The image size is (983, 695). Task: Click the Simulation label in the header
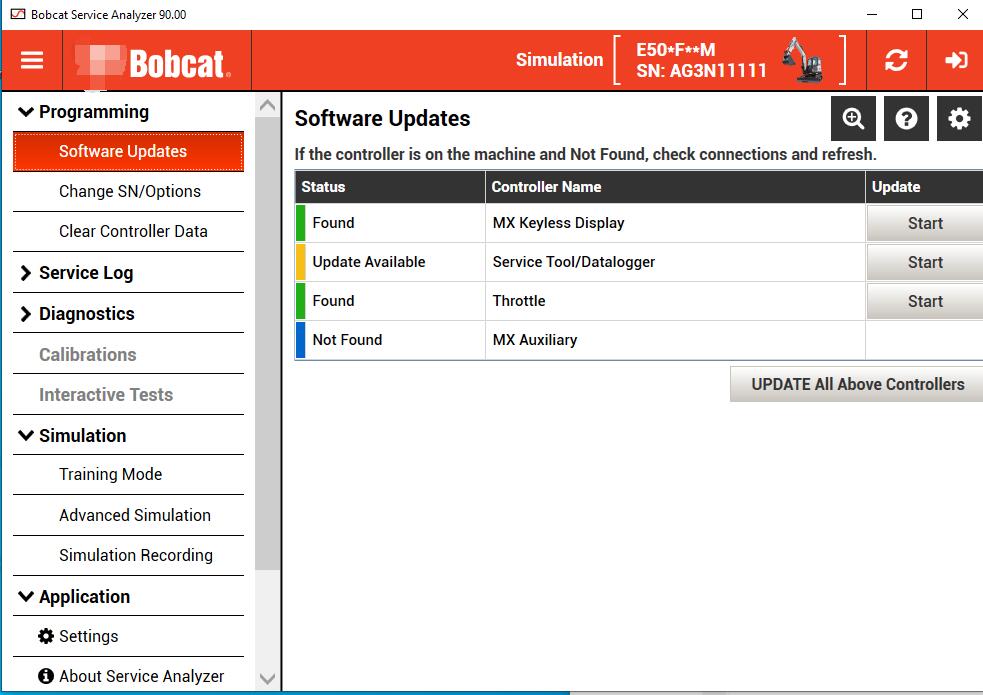click(559, 60)
